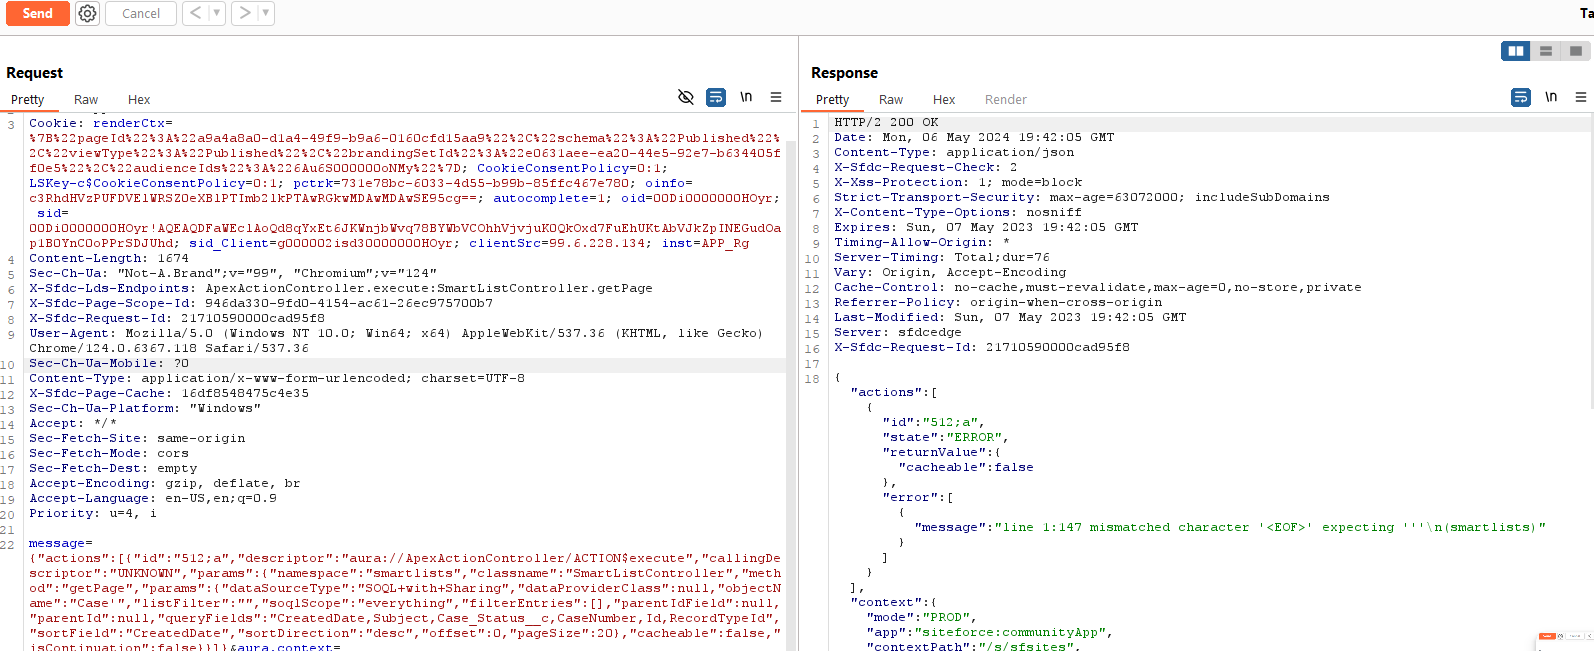Go back to previous request in history
Viewport: 1594px width, 651px height.
tap(196, 13)
